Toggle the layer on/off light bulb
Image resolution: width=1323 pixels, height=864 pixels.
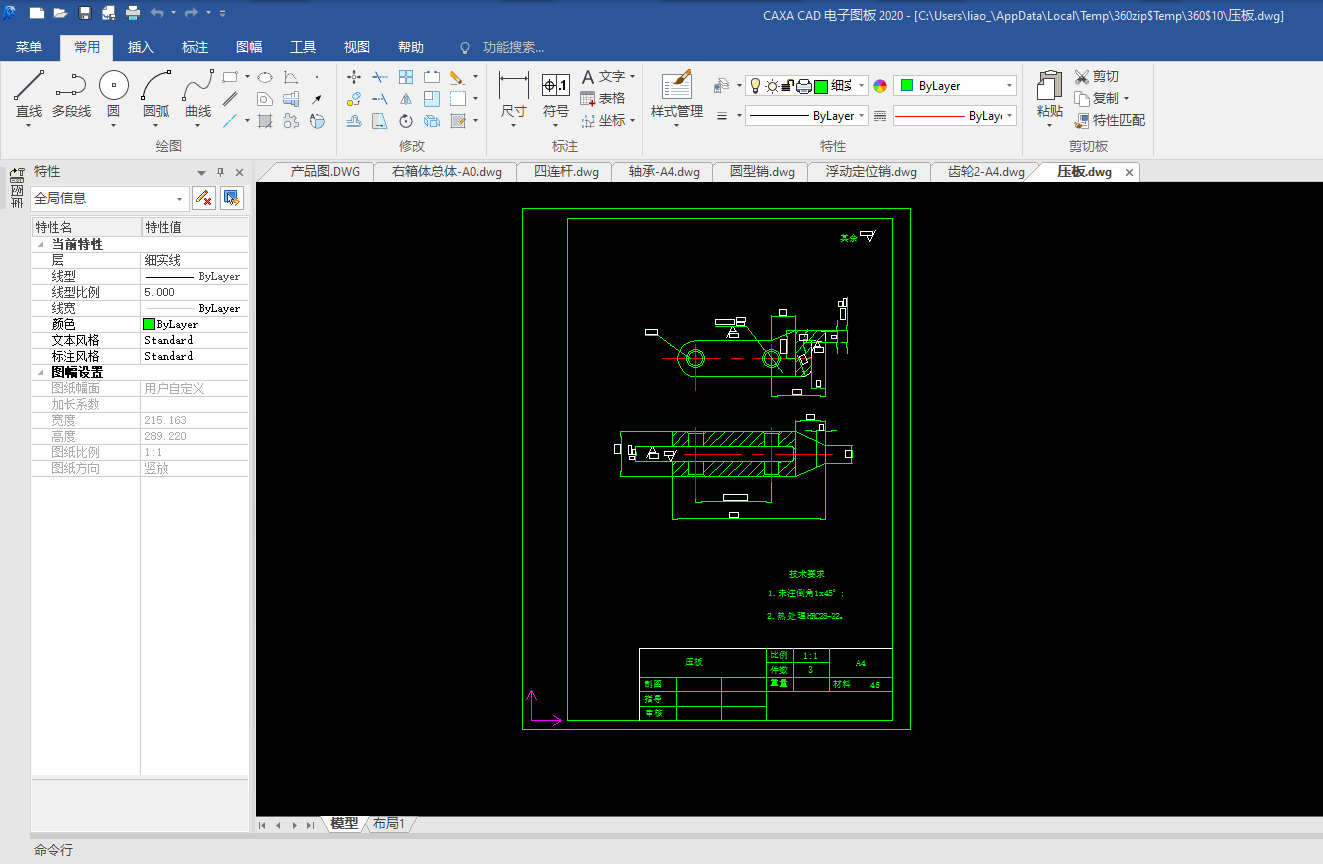click(x=756, y=86)
